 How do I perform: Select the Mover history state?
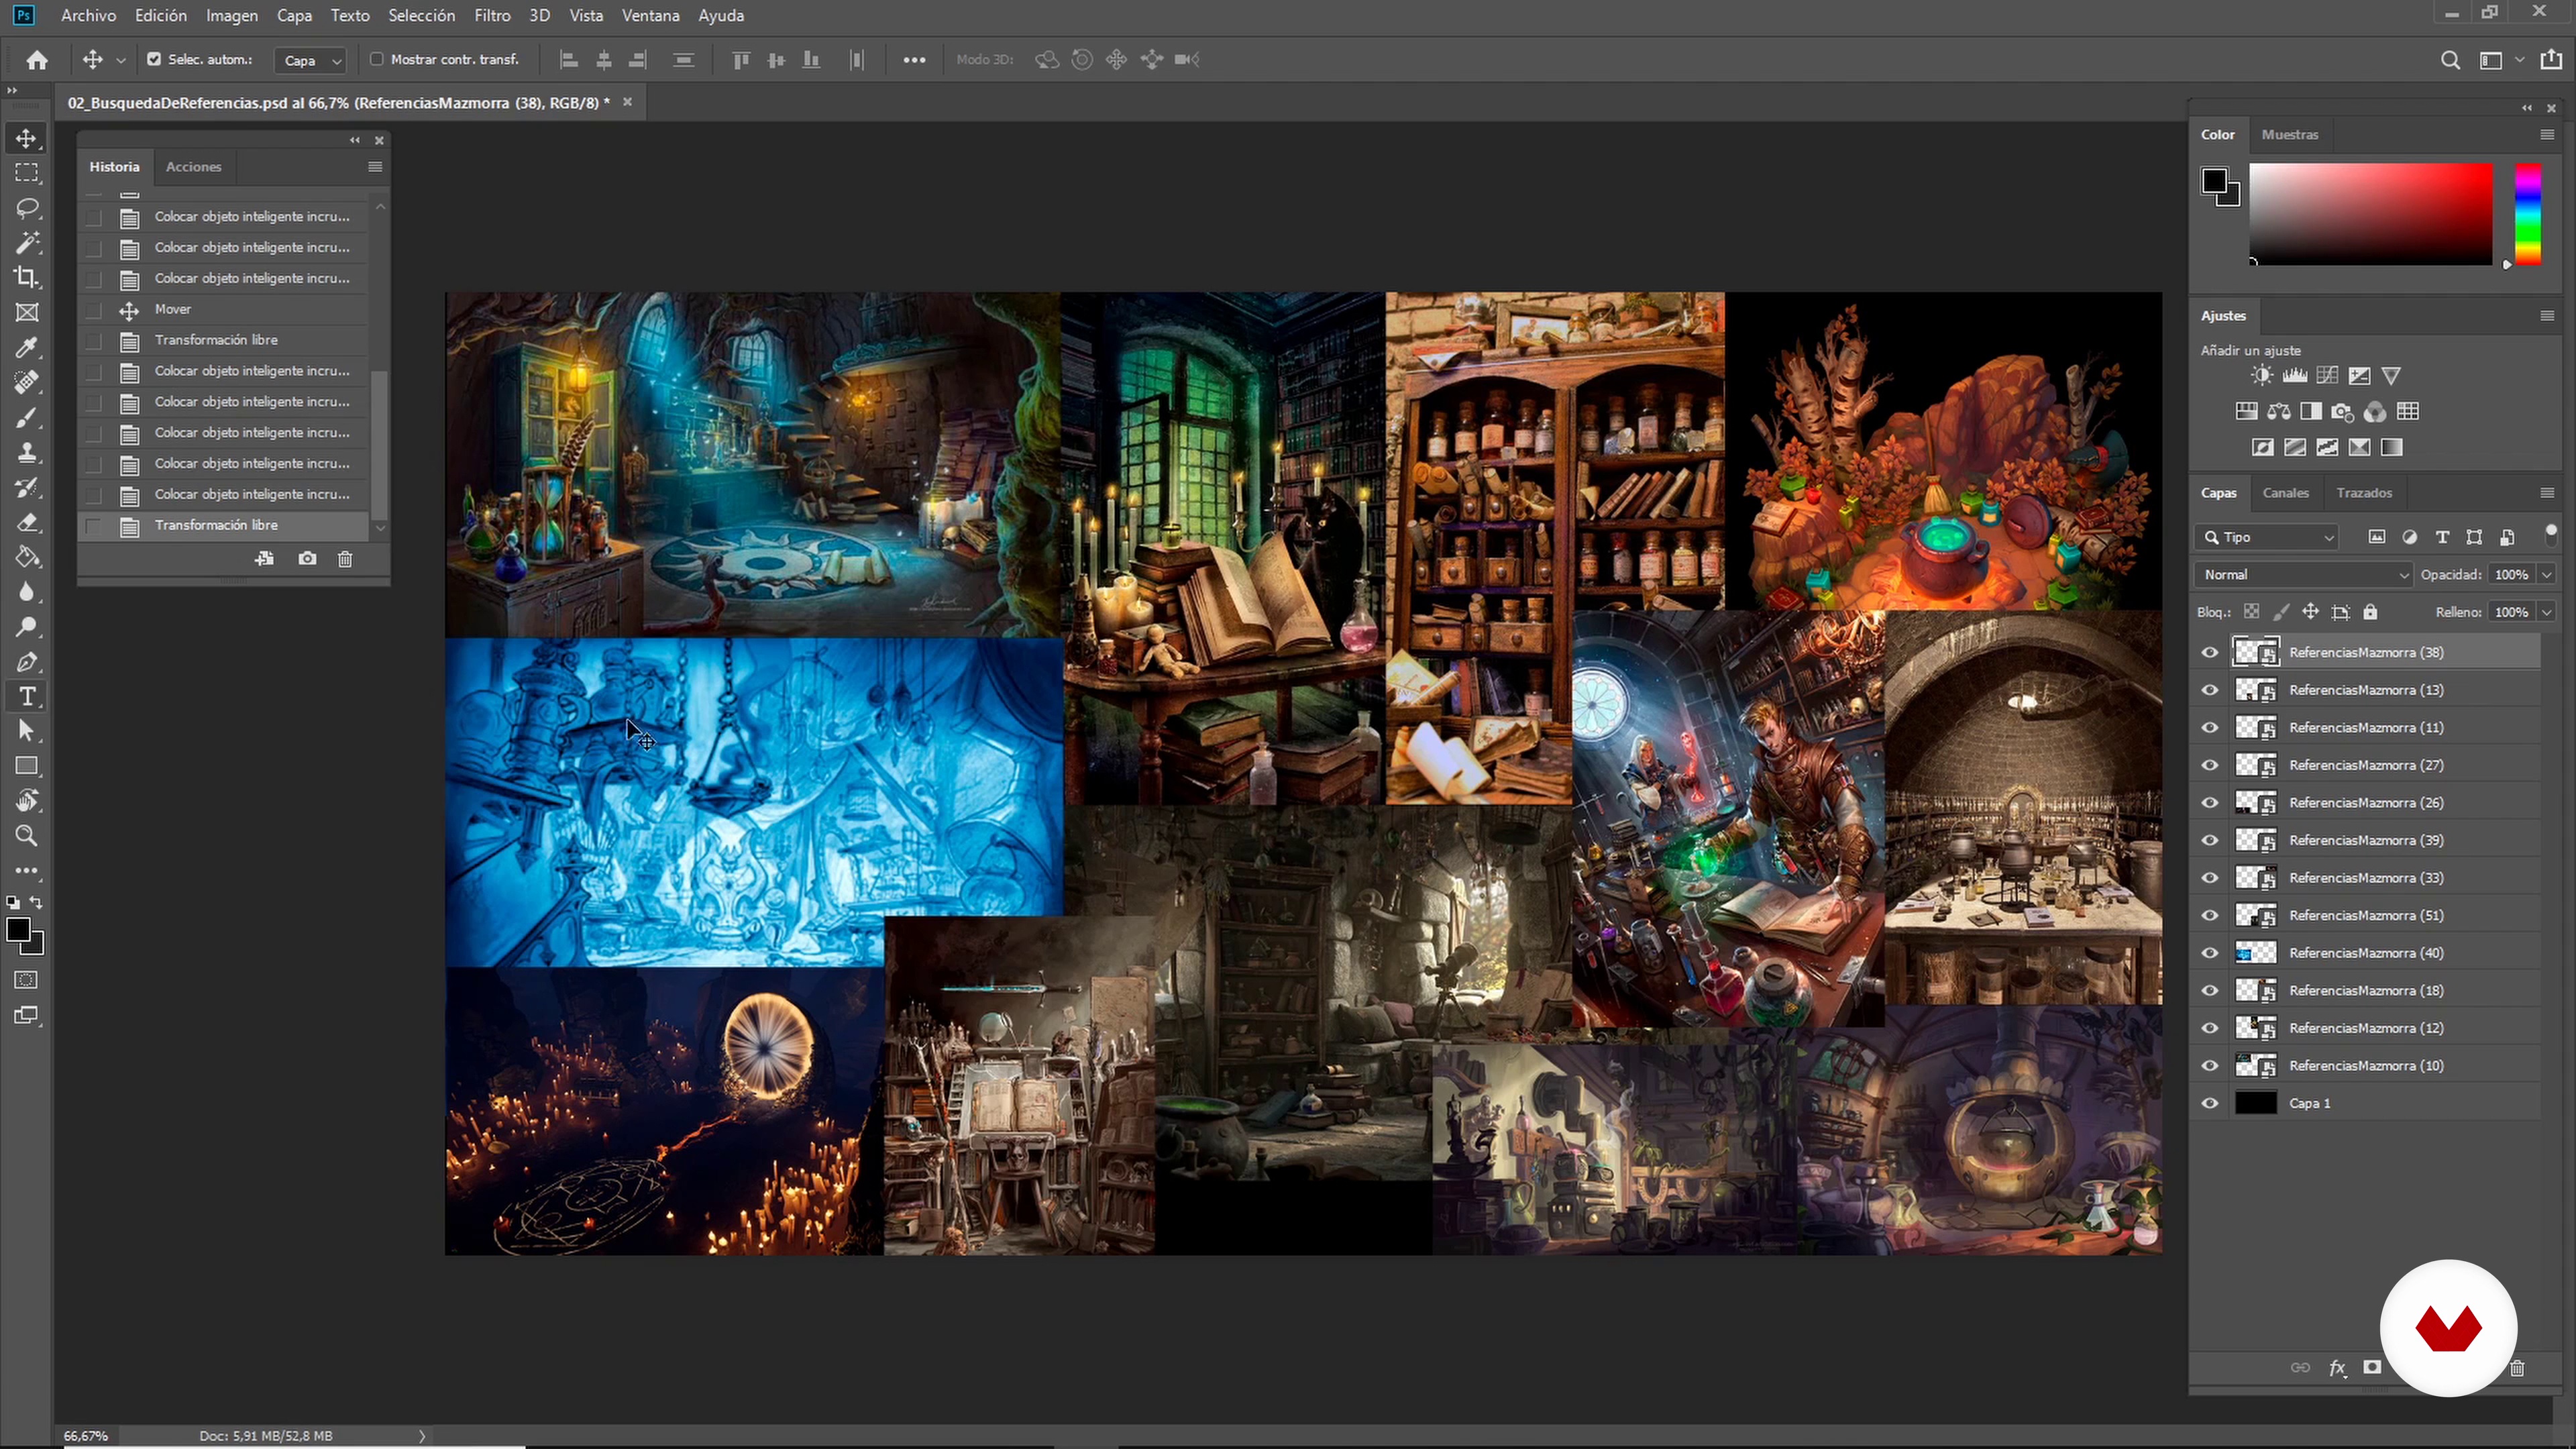[x=223, y=310]
